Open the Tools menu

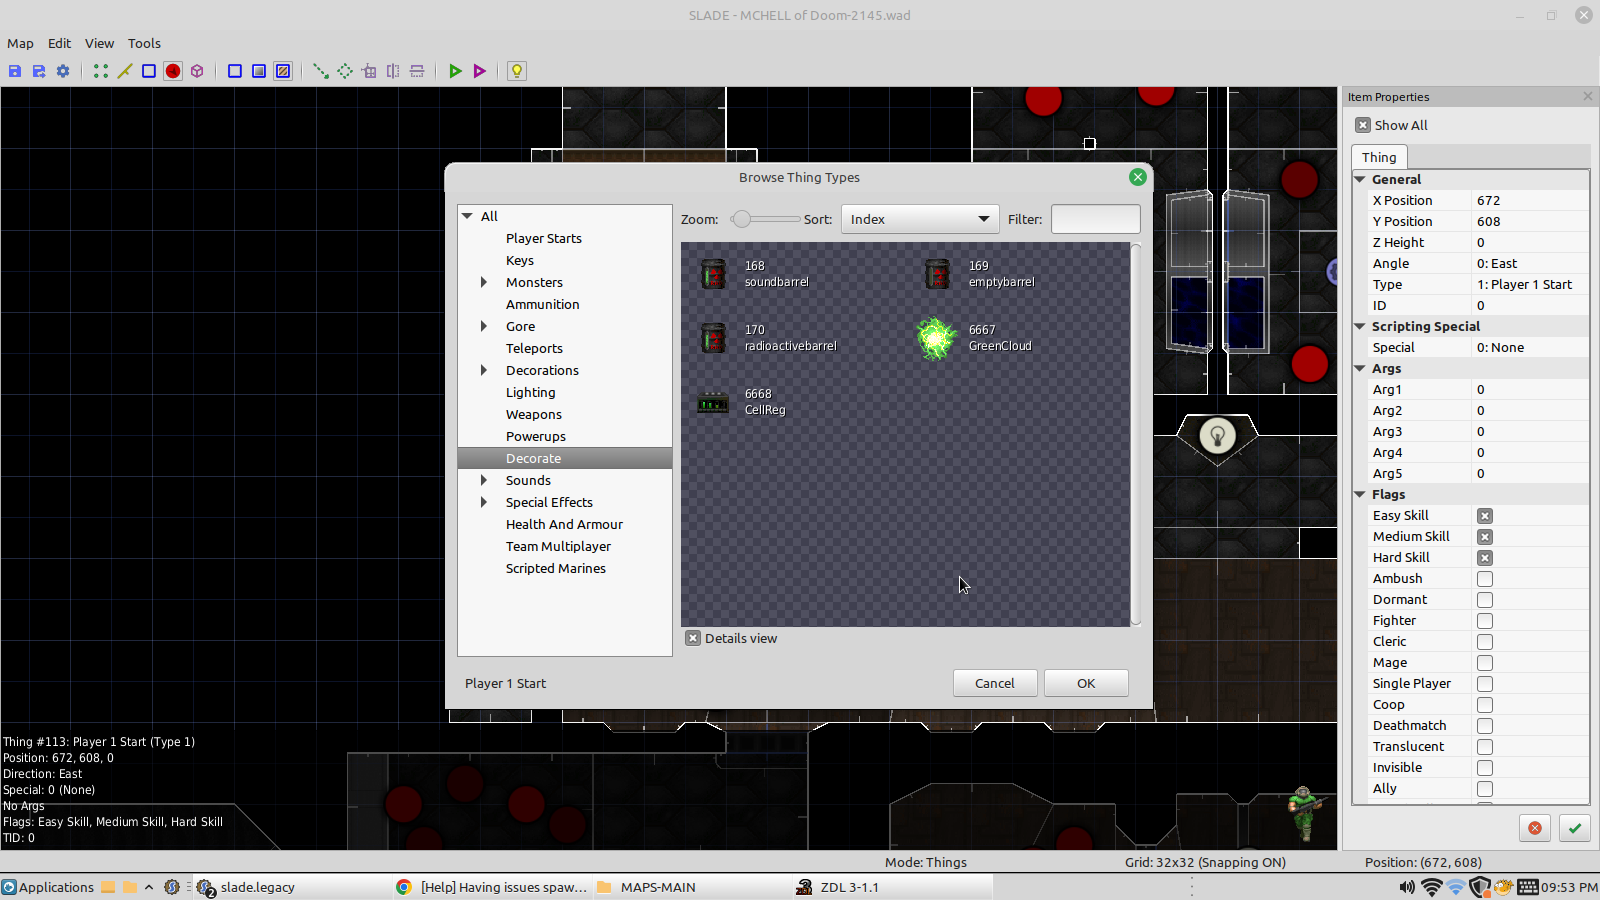tap(144, 43)
